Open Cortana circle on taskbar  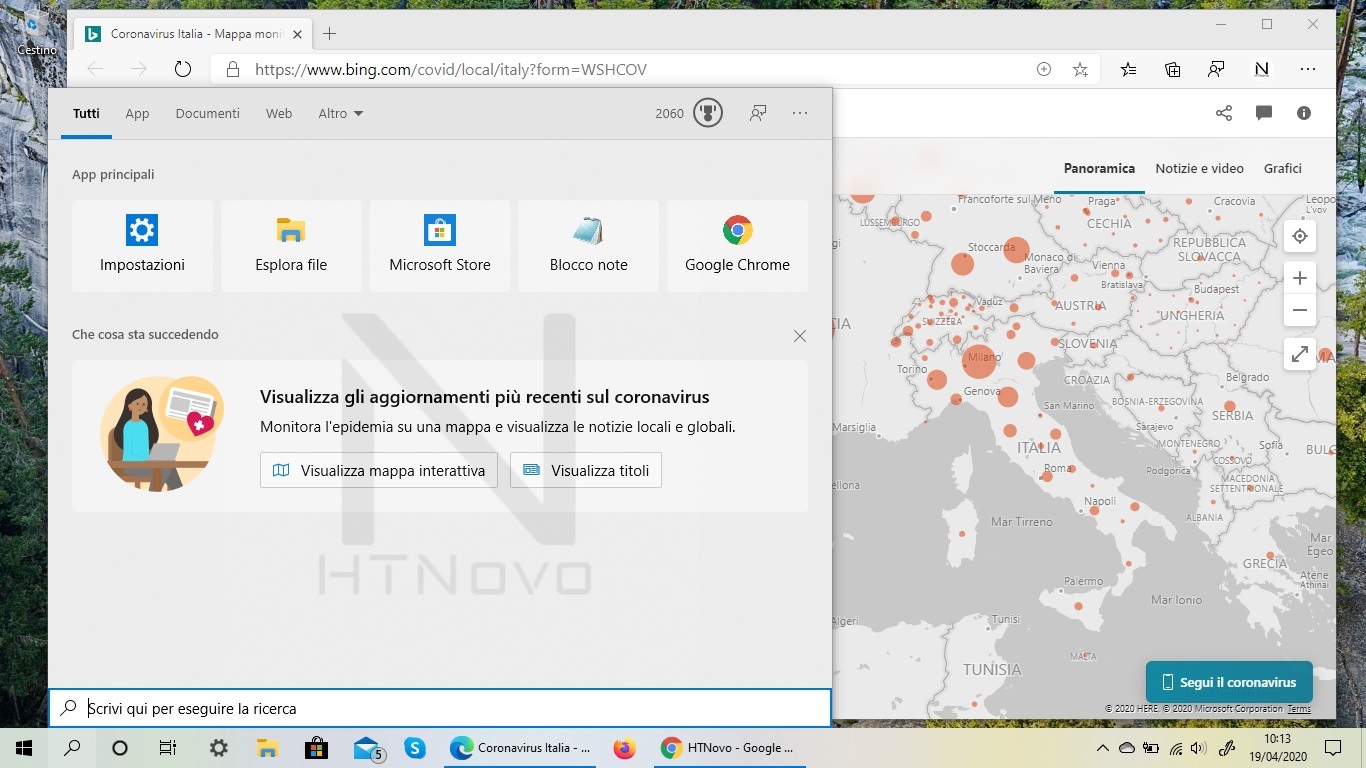(x=120, y=747)
